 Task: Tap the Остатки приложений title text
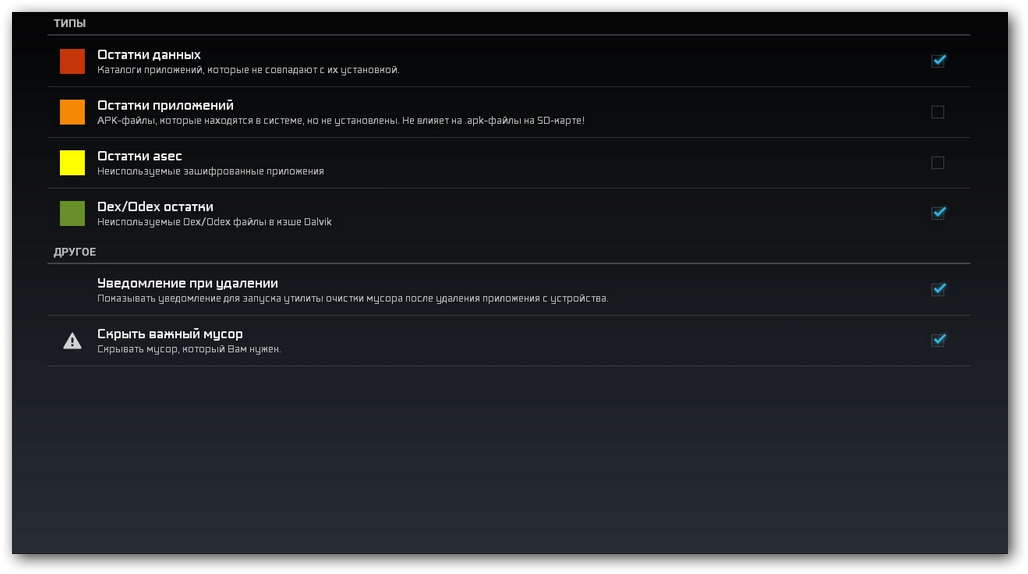pyautogui.click(x=165, y=105)
